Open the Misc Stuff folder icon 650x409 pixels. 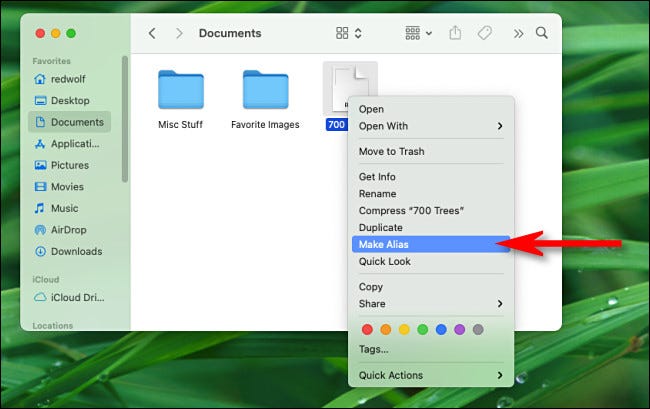pyautogui.click(x=180, y=90)
